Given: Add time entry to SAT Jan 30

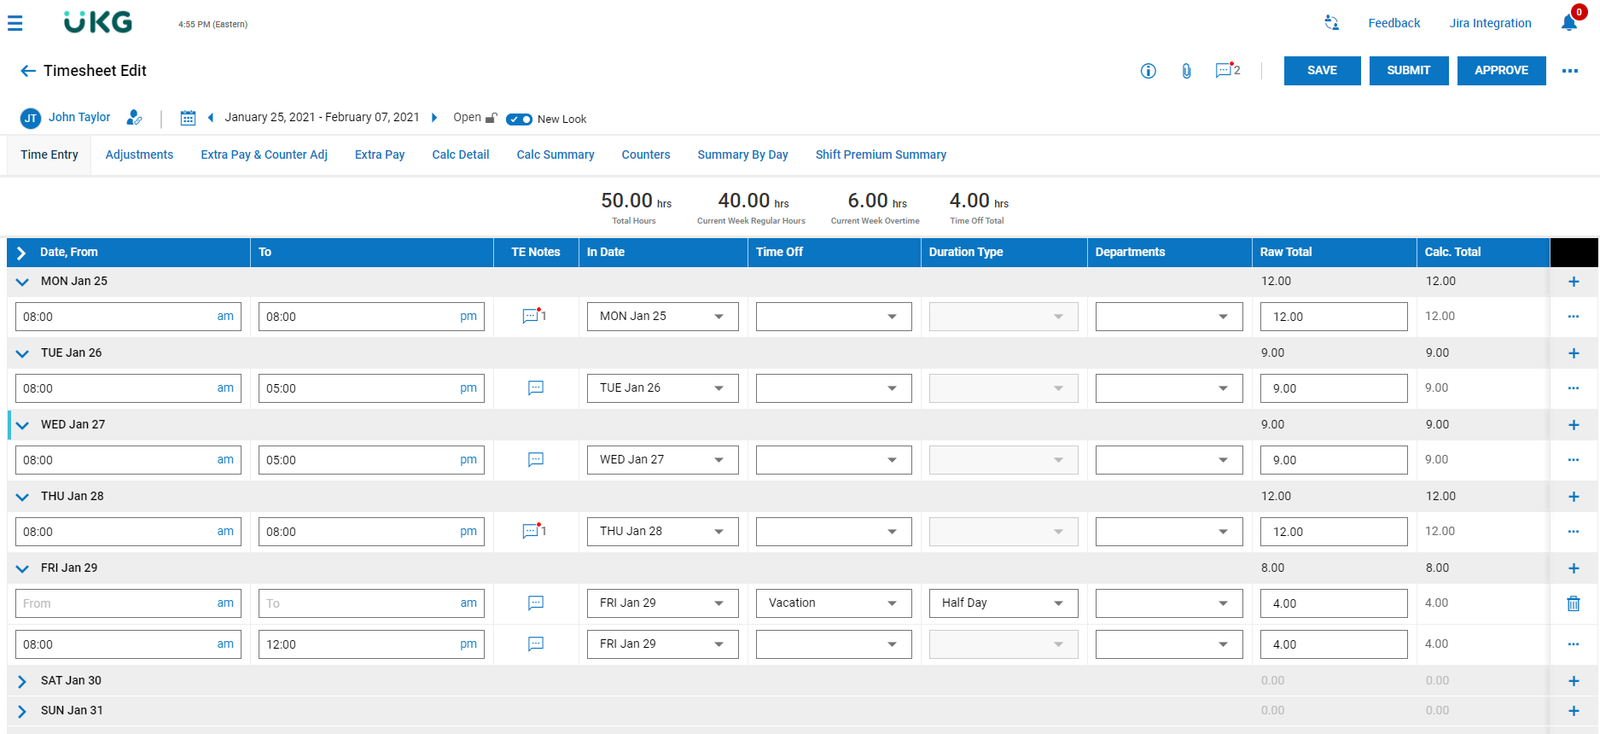Looking at the screenshot, I should [x=1573, y=681].
